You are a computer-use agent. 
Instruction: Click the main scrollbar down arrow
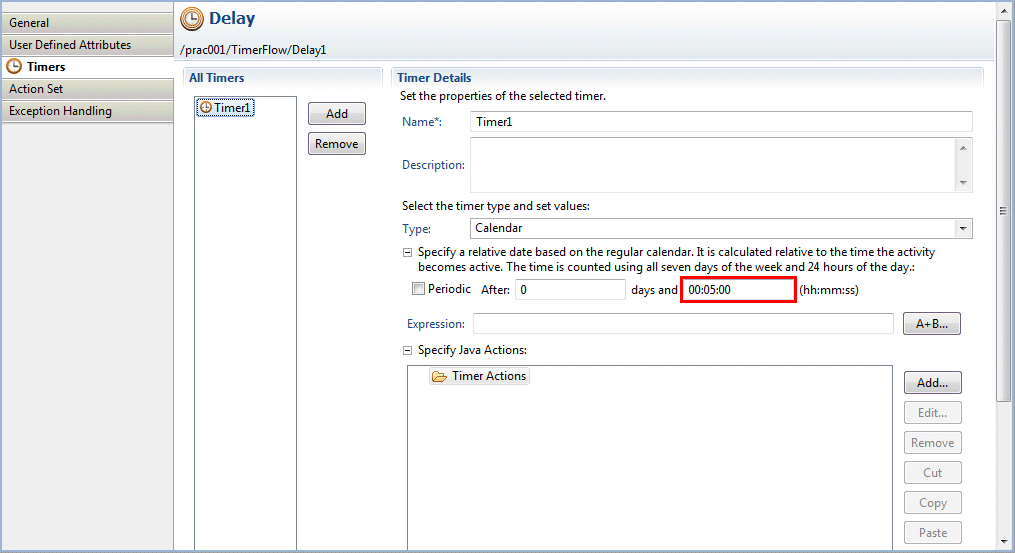coord(1003,541)
